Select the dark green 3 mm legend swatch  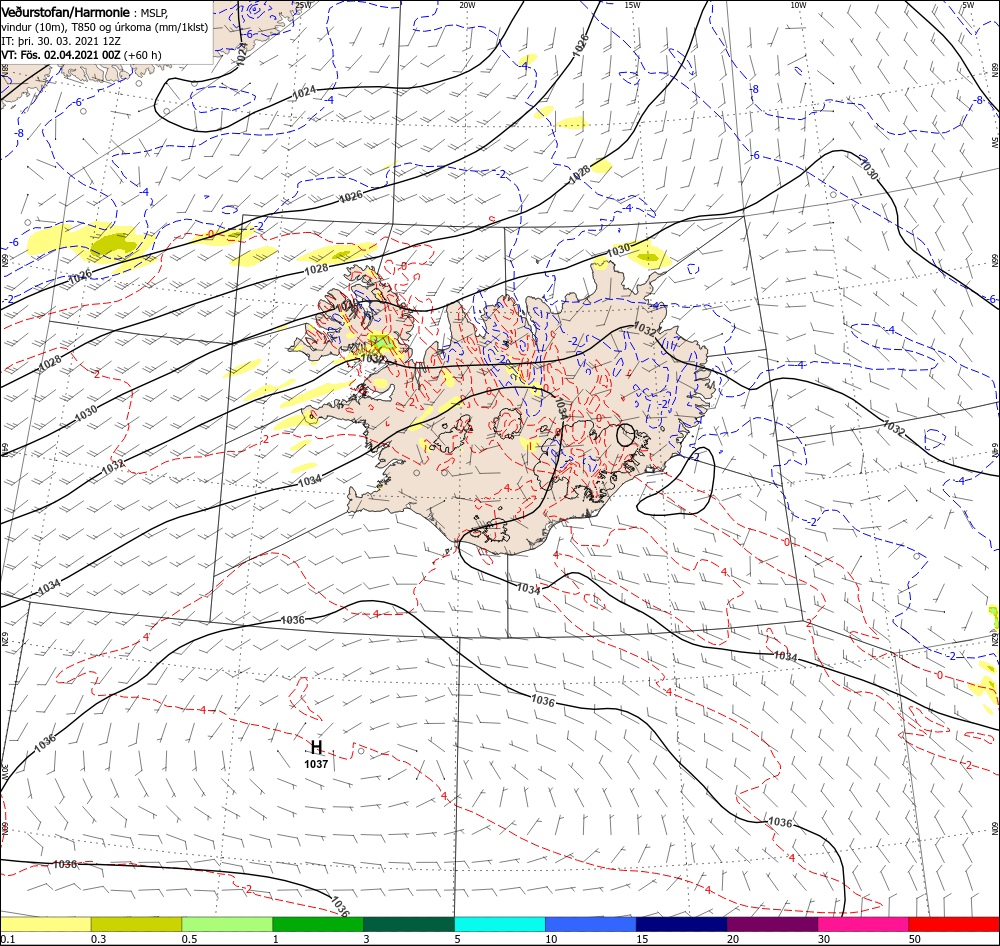coord(409,924)
